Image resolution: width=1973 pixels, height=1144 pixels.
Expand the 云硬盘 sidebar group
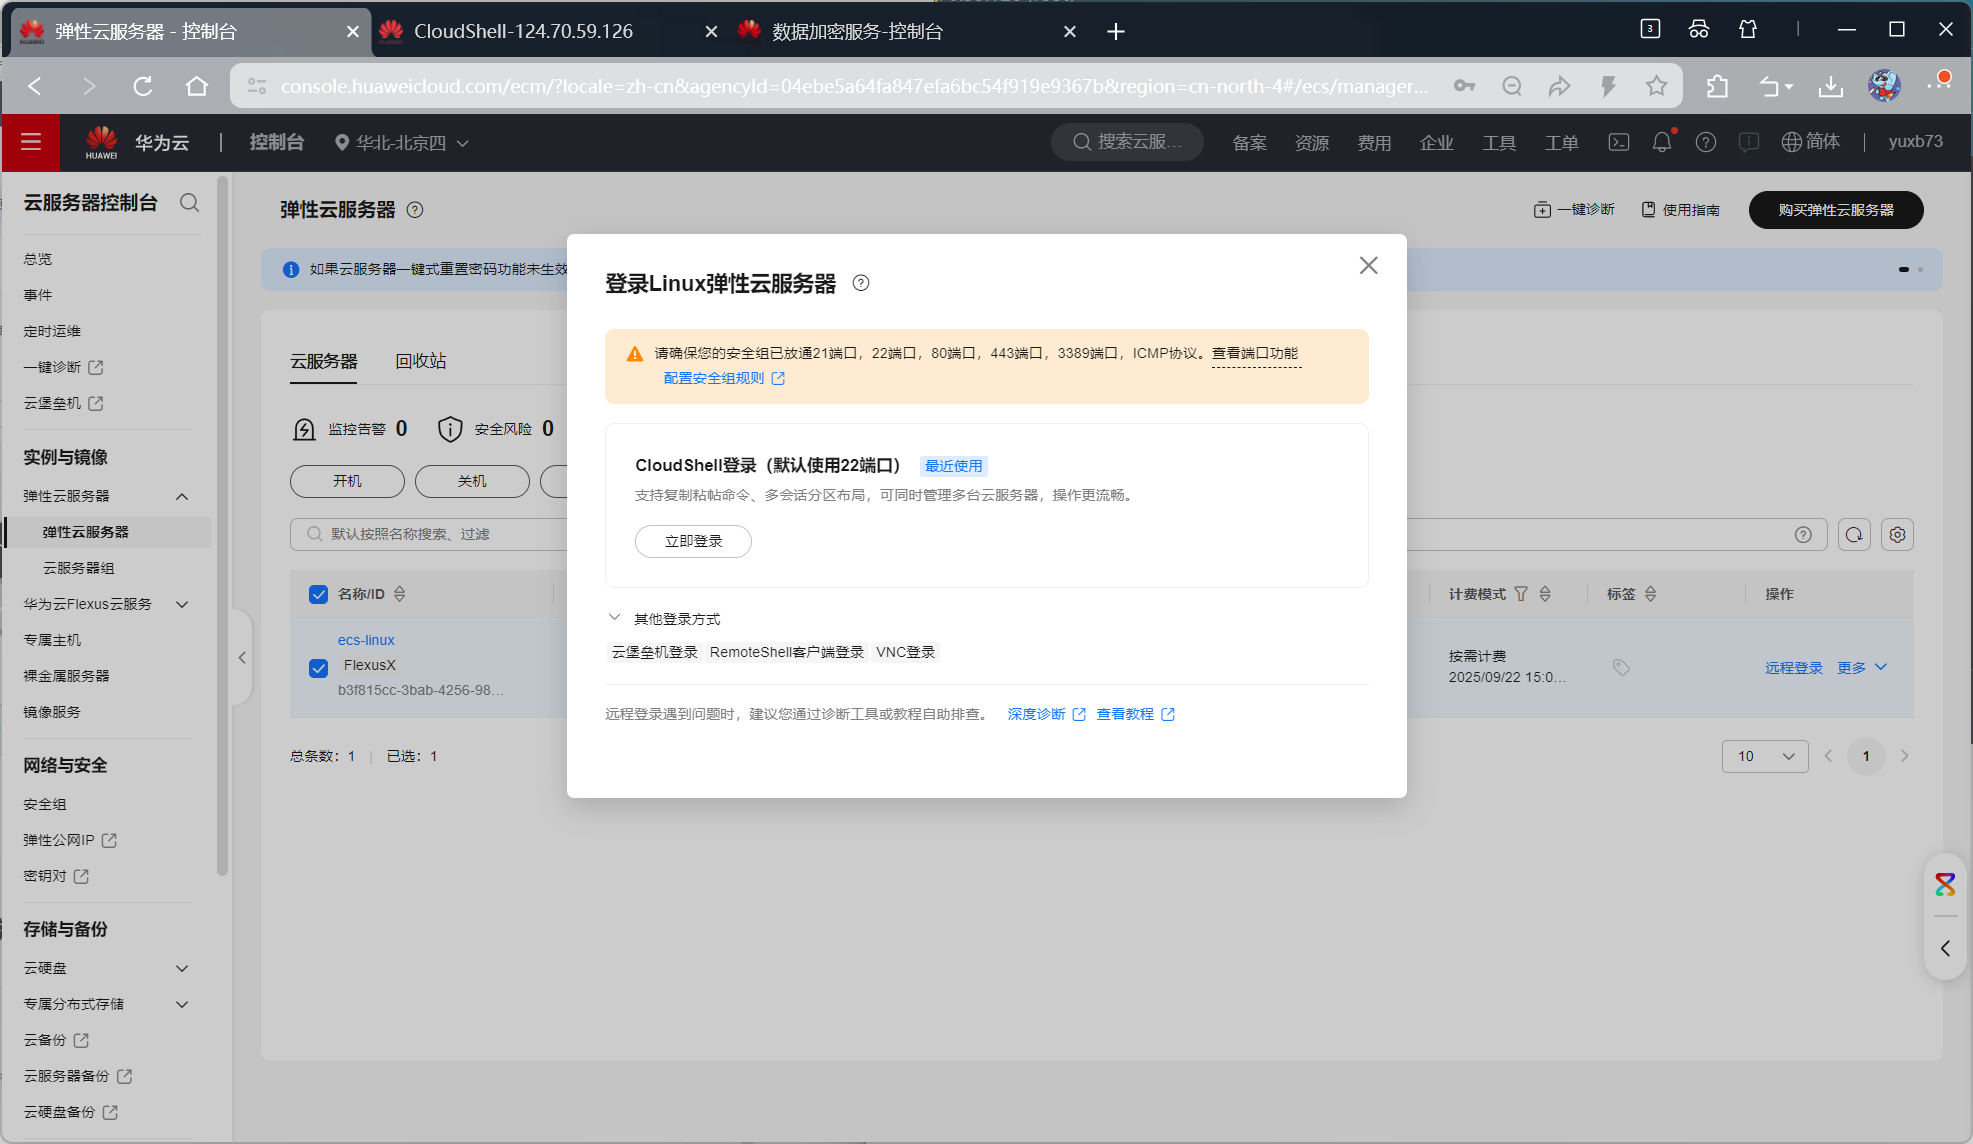coord(182,968)
